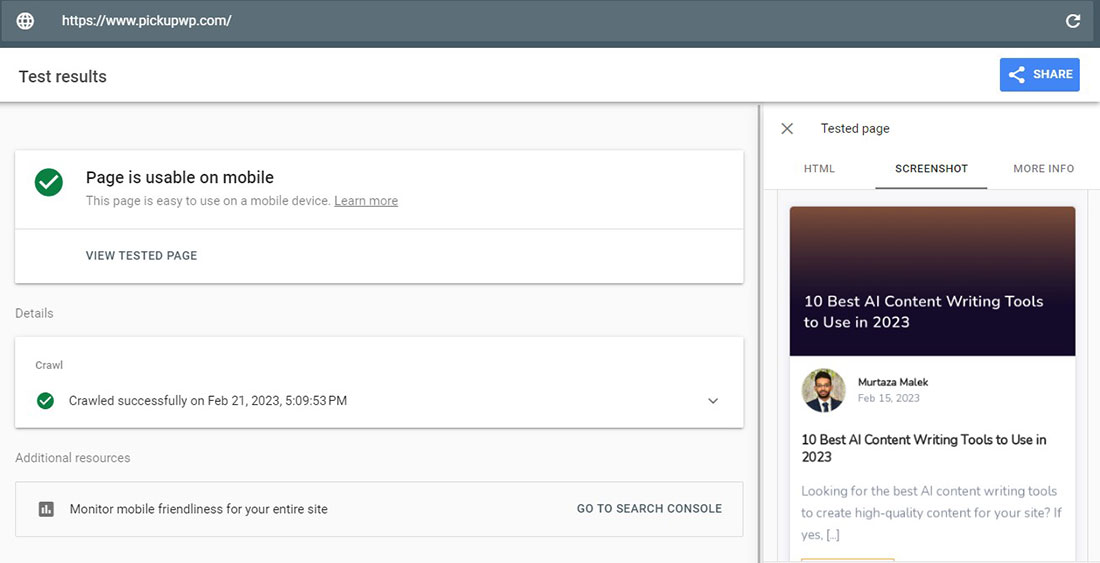Click the green usable-on-mobile checkmark icon
Image resolution: width=1100 pixels, height=563 pixels.
48,182
